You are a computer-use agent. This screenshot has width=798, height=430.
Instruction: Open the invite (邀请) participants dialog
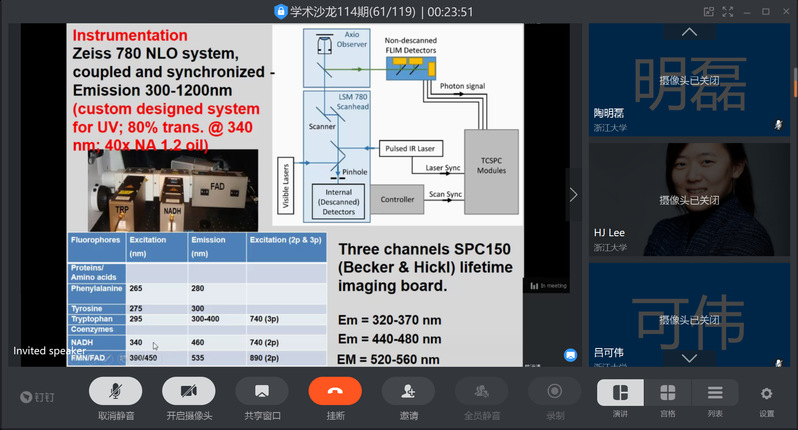point(408,392)
